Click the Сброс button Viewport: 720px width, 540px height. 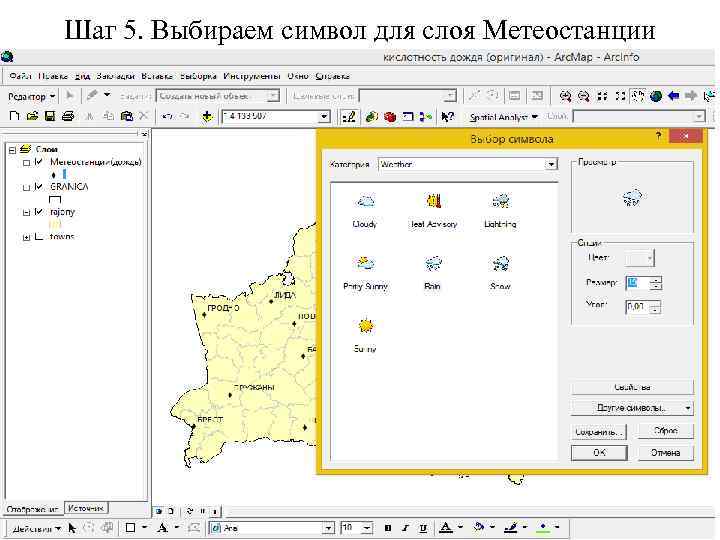pyautogui.click(x=666, y=431)
